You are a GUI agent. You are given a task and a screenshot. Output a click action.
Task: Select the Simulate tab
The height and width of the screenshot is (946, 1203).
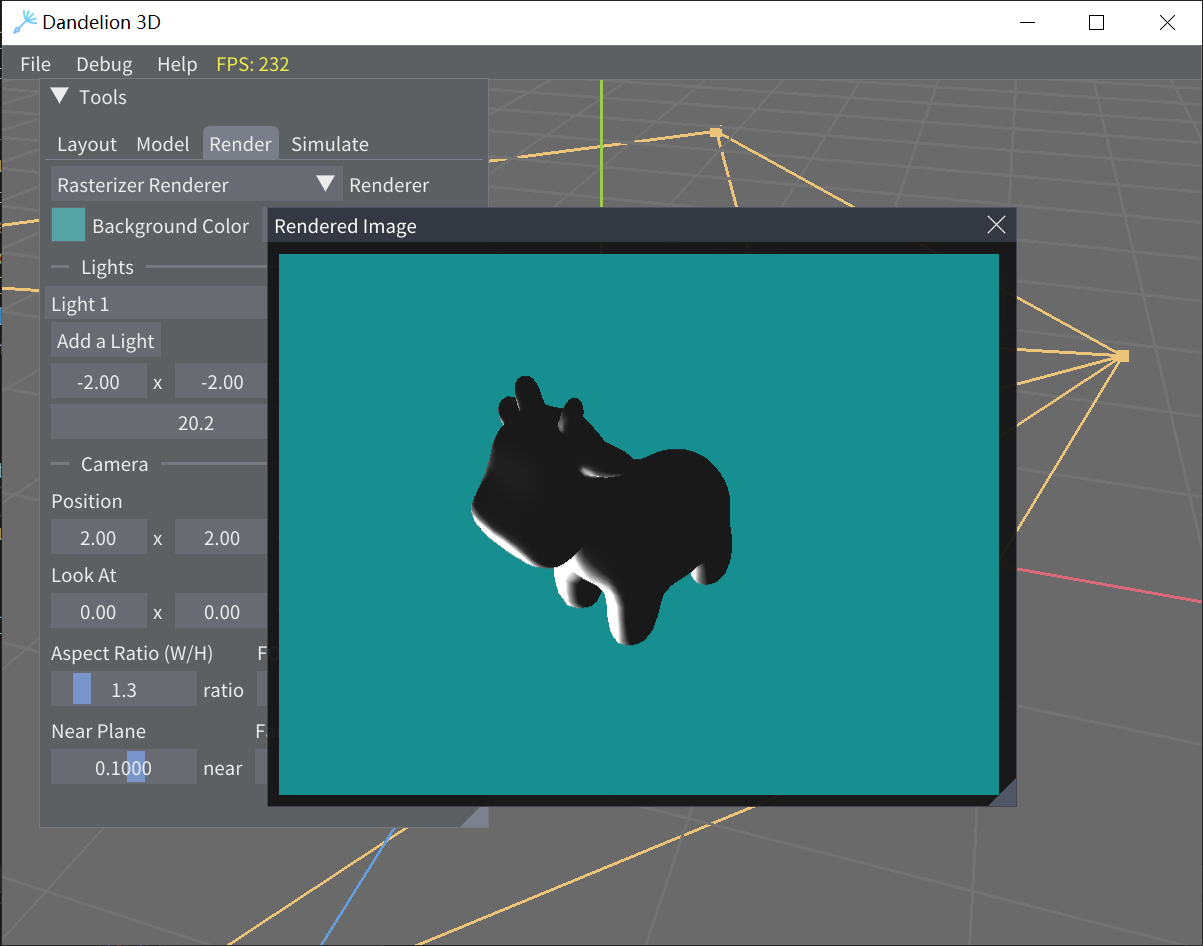(330, 144)
